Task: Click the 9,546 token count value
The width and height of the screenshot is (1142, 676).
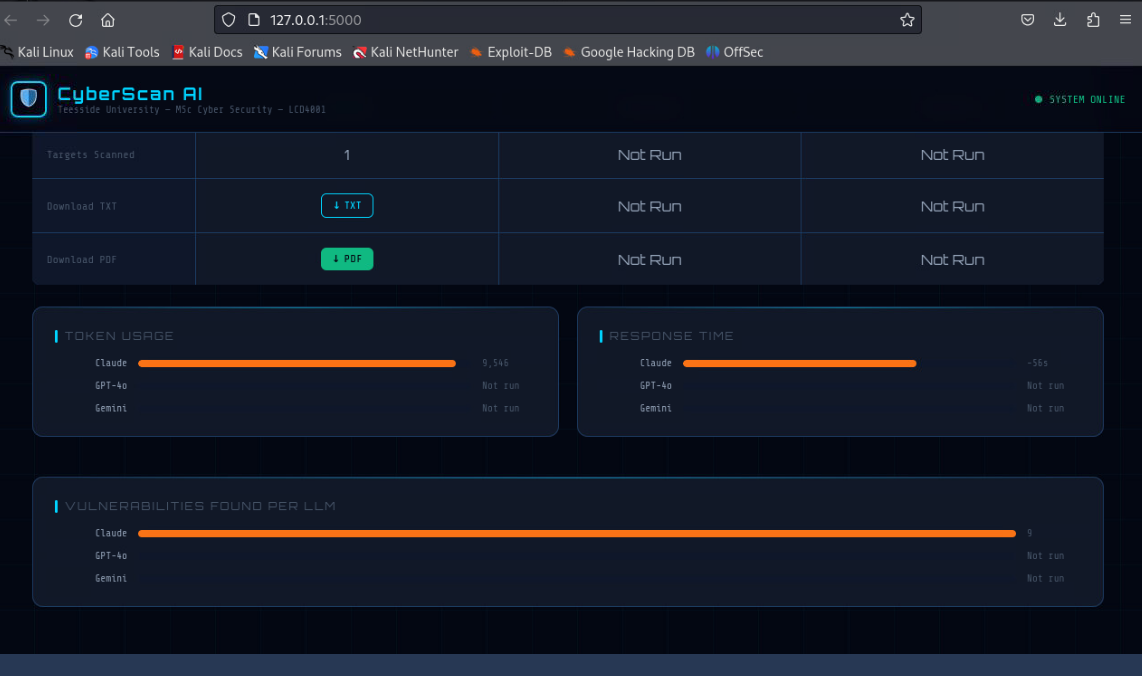Action: pyautogui.click(x=495, y=363)
